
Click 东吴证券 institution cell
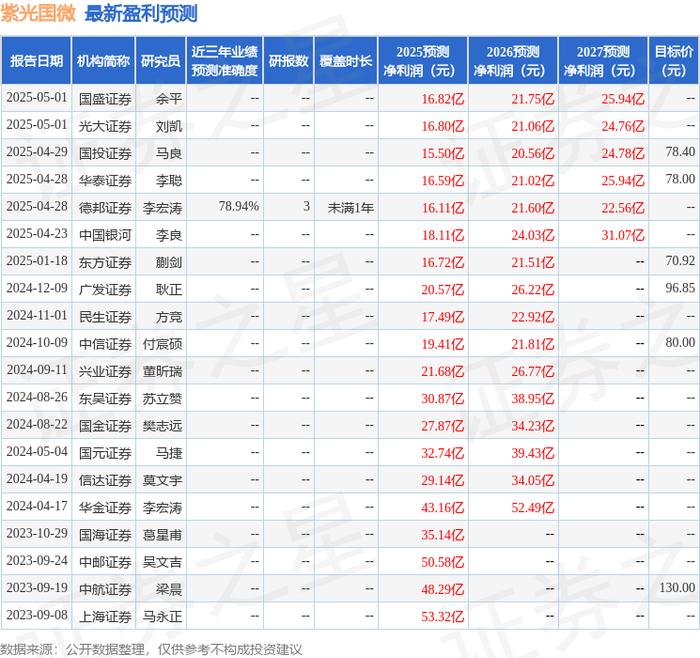[x=105, y=399]
